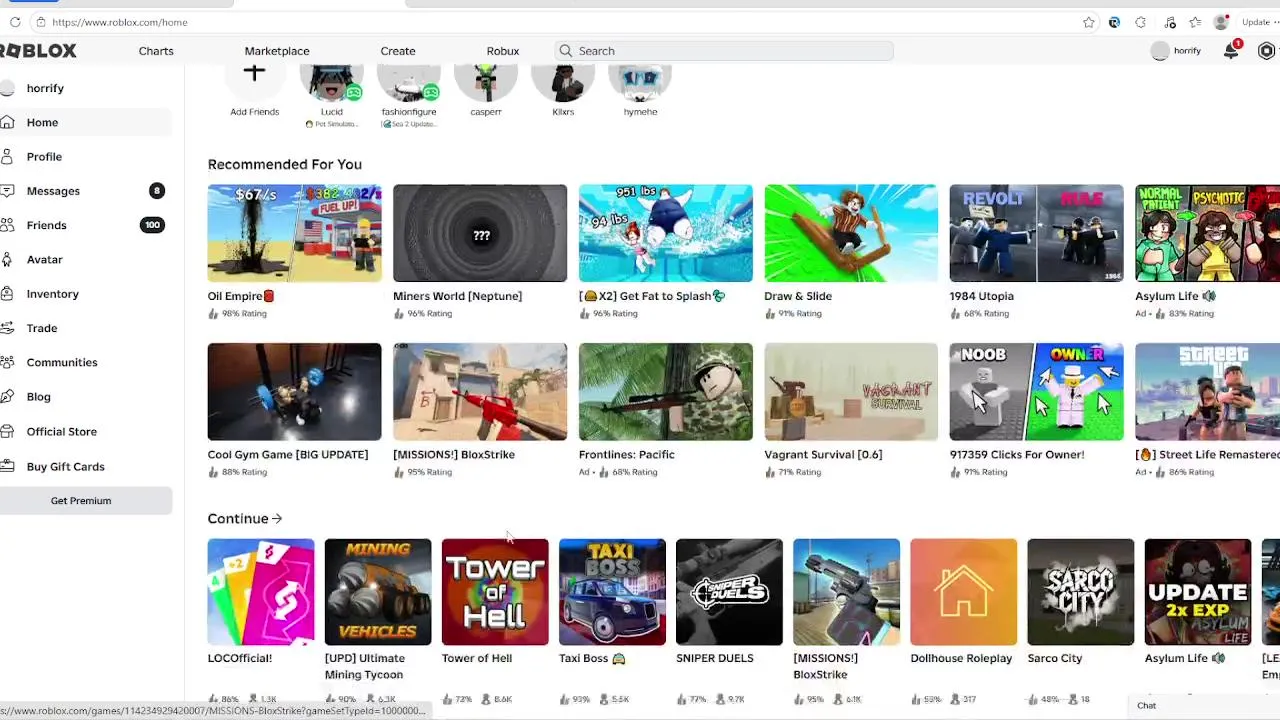Click inside the Search field
Screen dimensions: 1280x720
(x=723, y=51)
